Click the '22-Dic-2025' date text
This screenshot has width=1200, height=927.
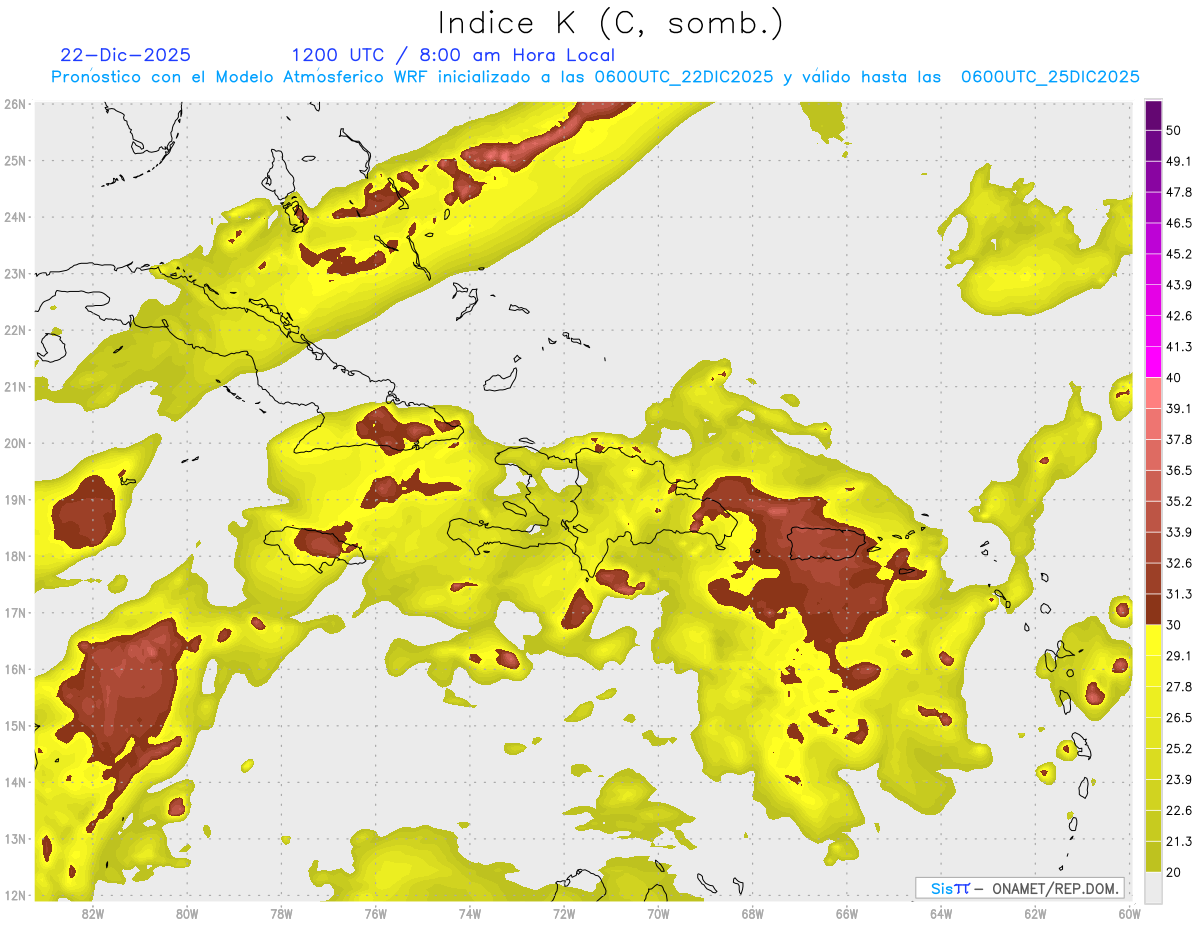pos(125,55)
